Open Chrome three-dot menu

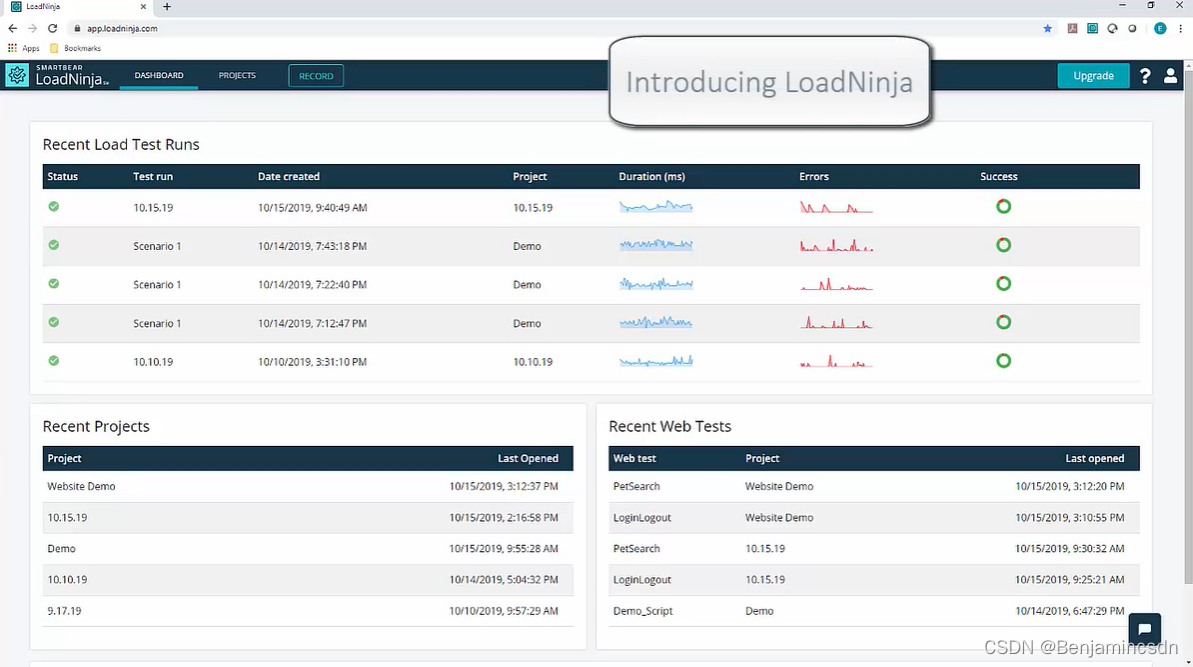[x=1180, y=28]
